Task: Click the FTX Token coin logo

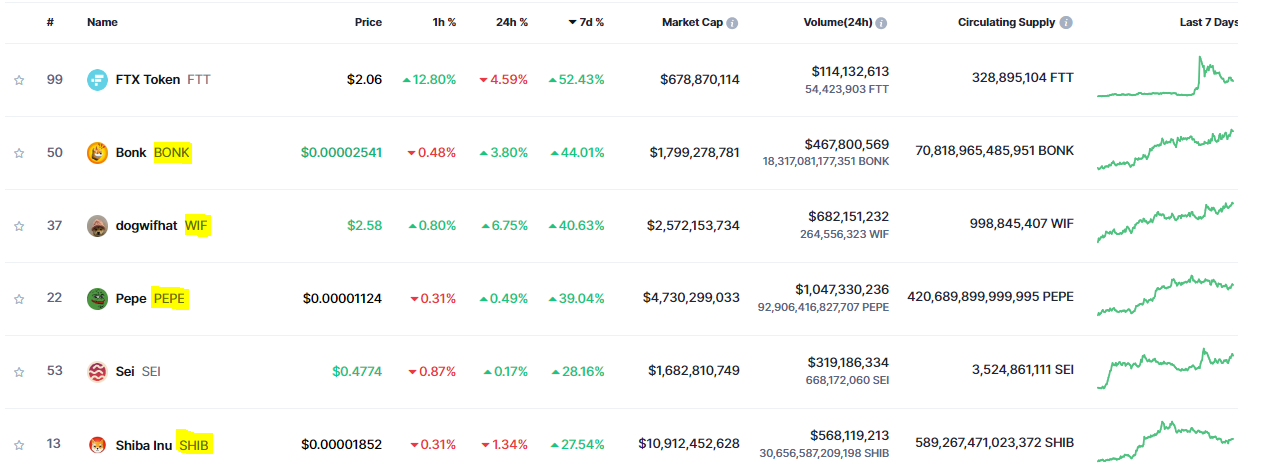Action: [x=97, y=80]
